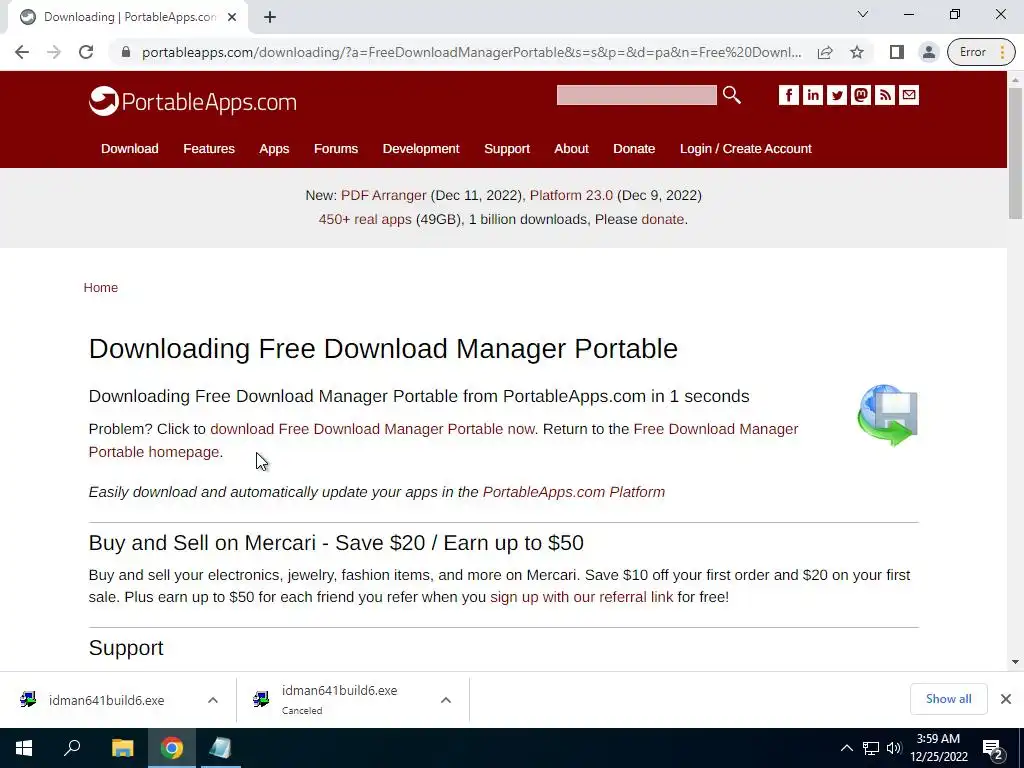The height and width of the screenshot is (768, 1024).
Task: Open the Features menu item
Action: click(209, 149)
